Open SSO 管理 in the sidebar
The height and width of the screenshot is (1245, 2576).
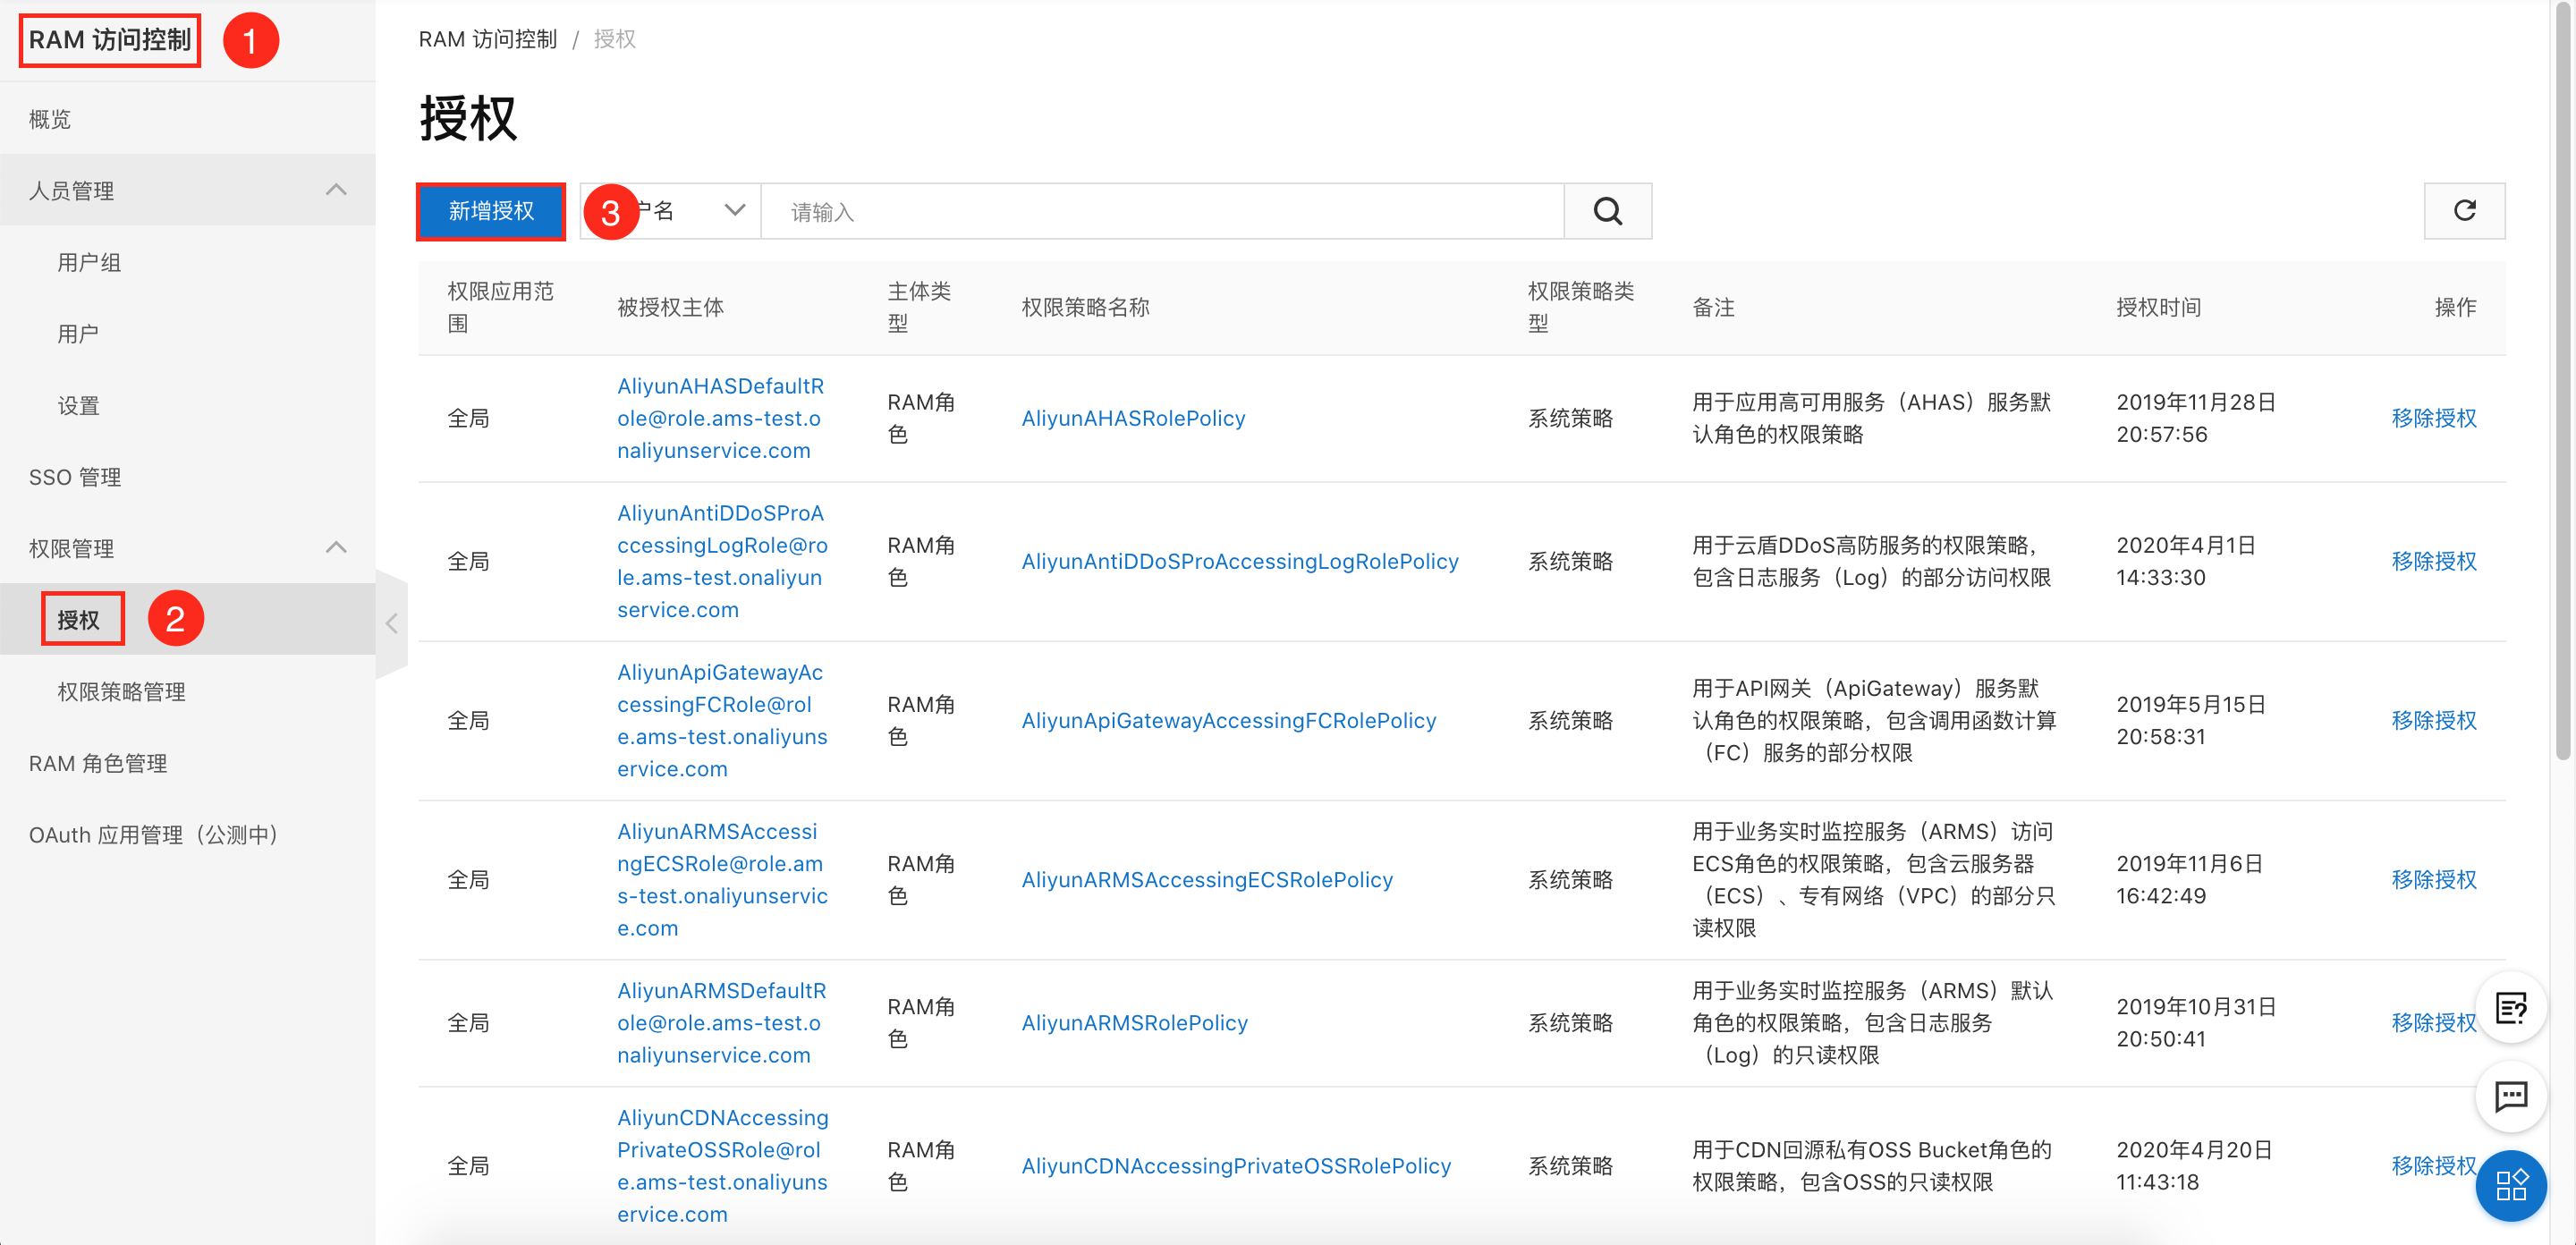pos(75,477)
